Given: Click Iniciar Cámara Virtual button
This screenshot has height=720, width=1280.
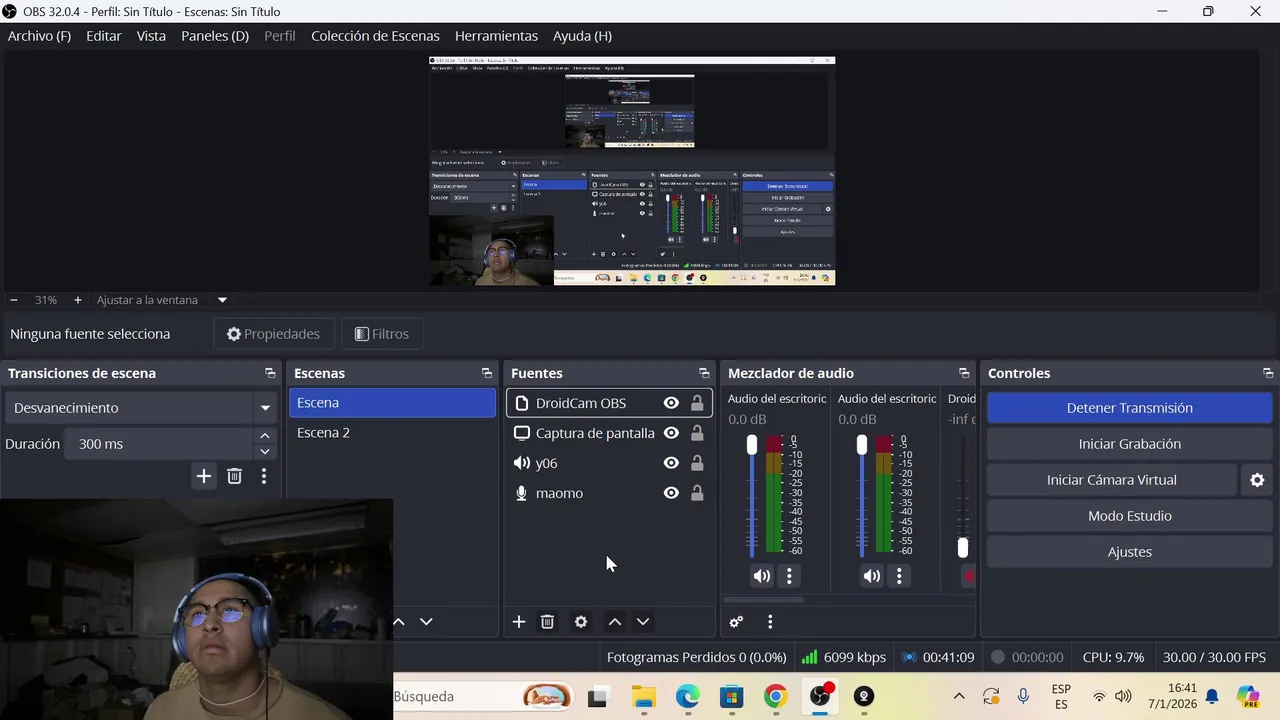Looking at the screenshot, I should 1112,480.
